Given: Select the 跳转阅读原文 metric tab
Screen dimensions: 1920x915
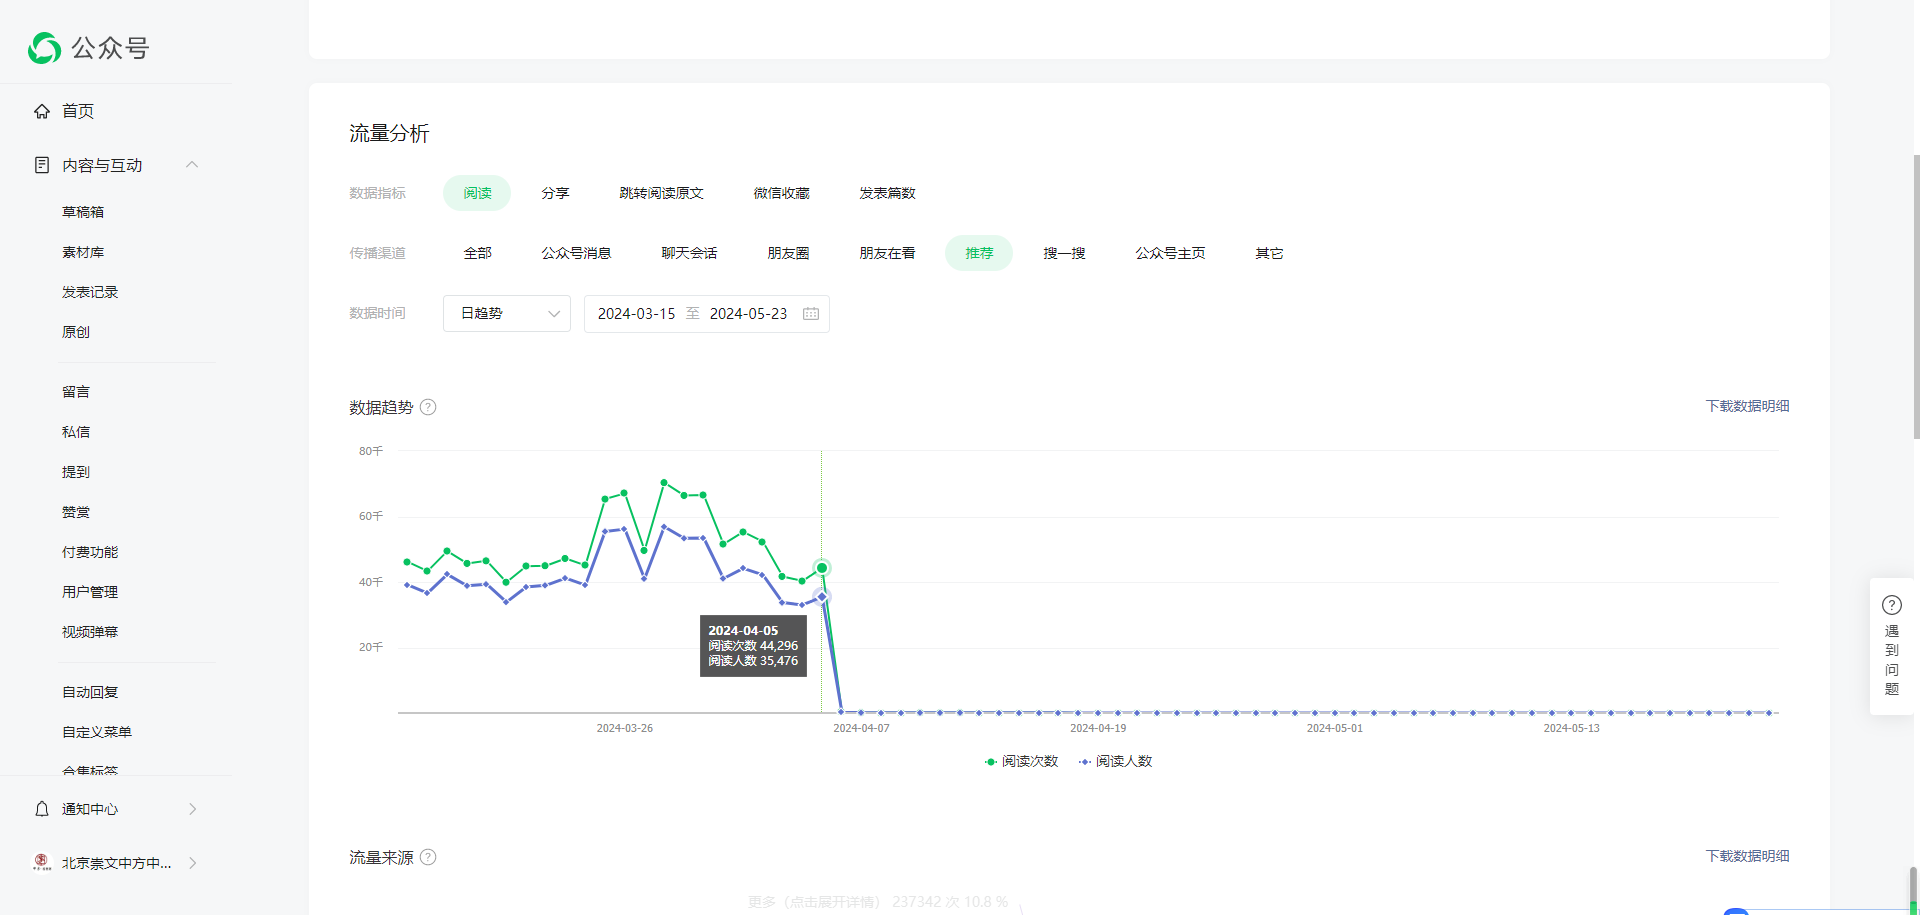Looking at the screenshot, I should click(x=661, y=193).
